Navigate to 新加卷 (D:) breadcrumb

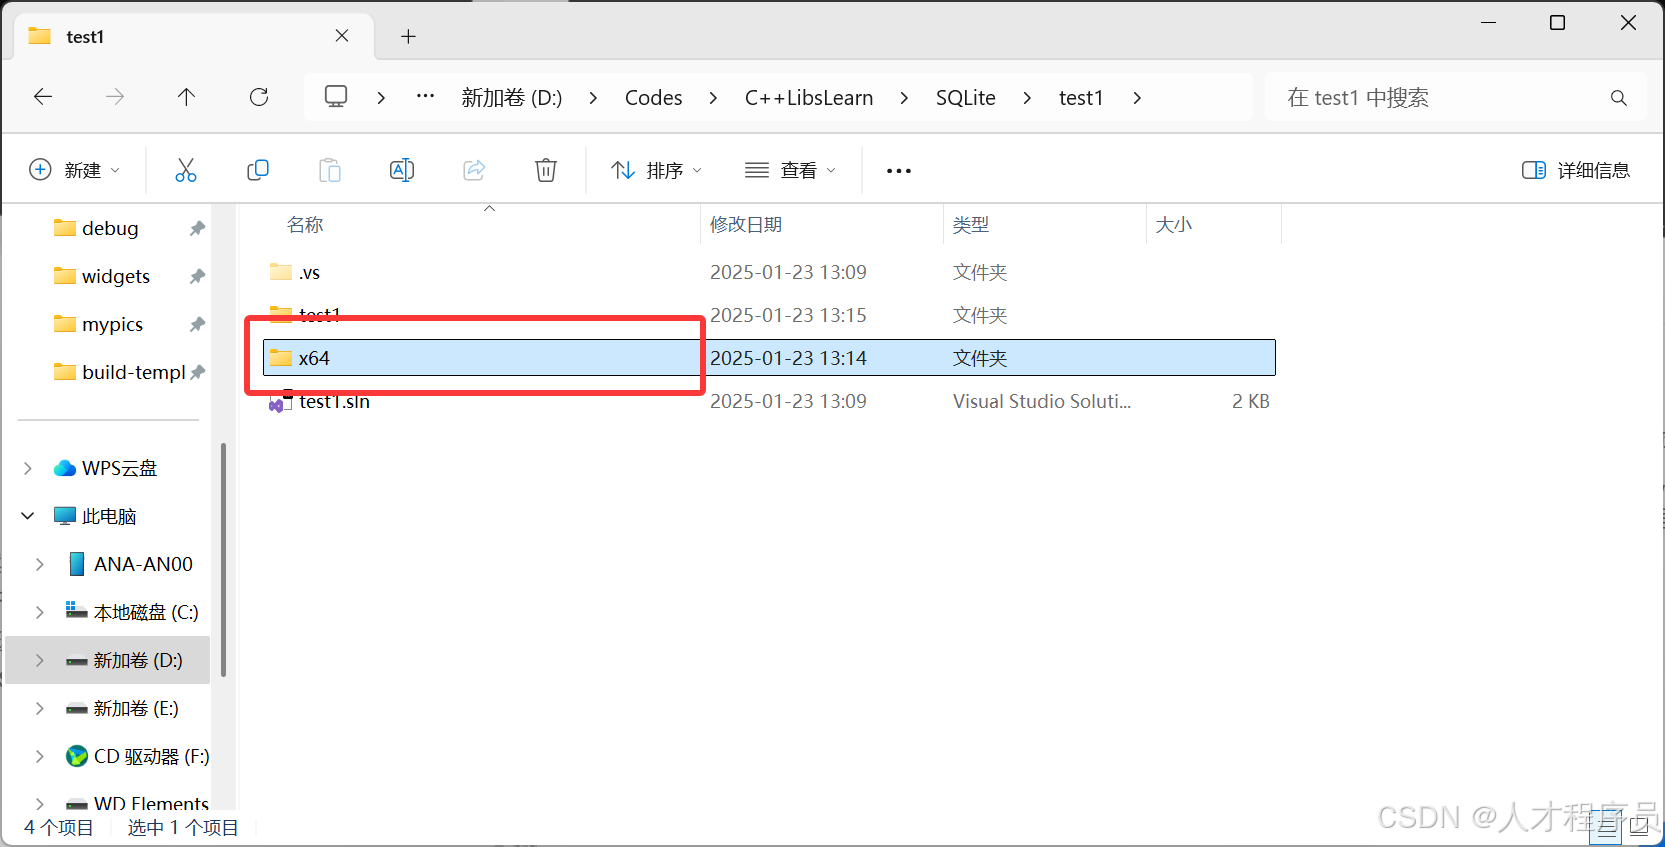point(512,98)
